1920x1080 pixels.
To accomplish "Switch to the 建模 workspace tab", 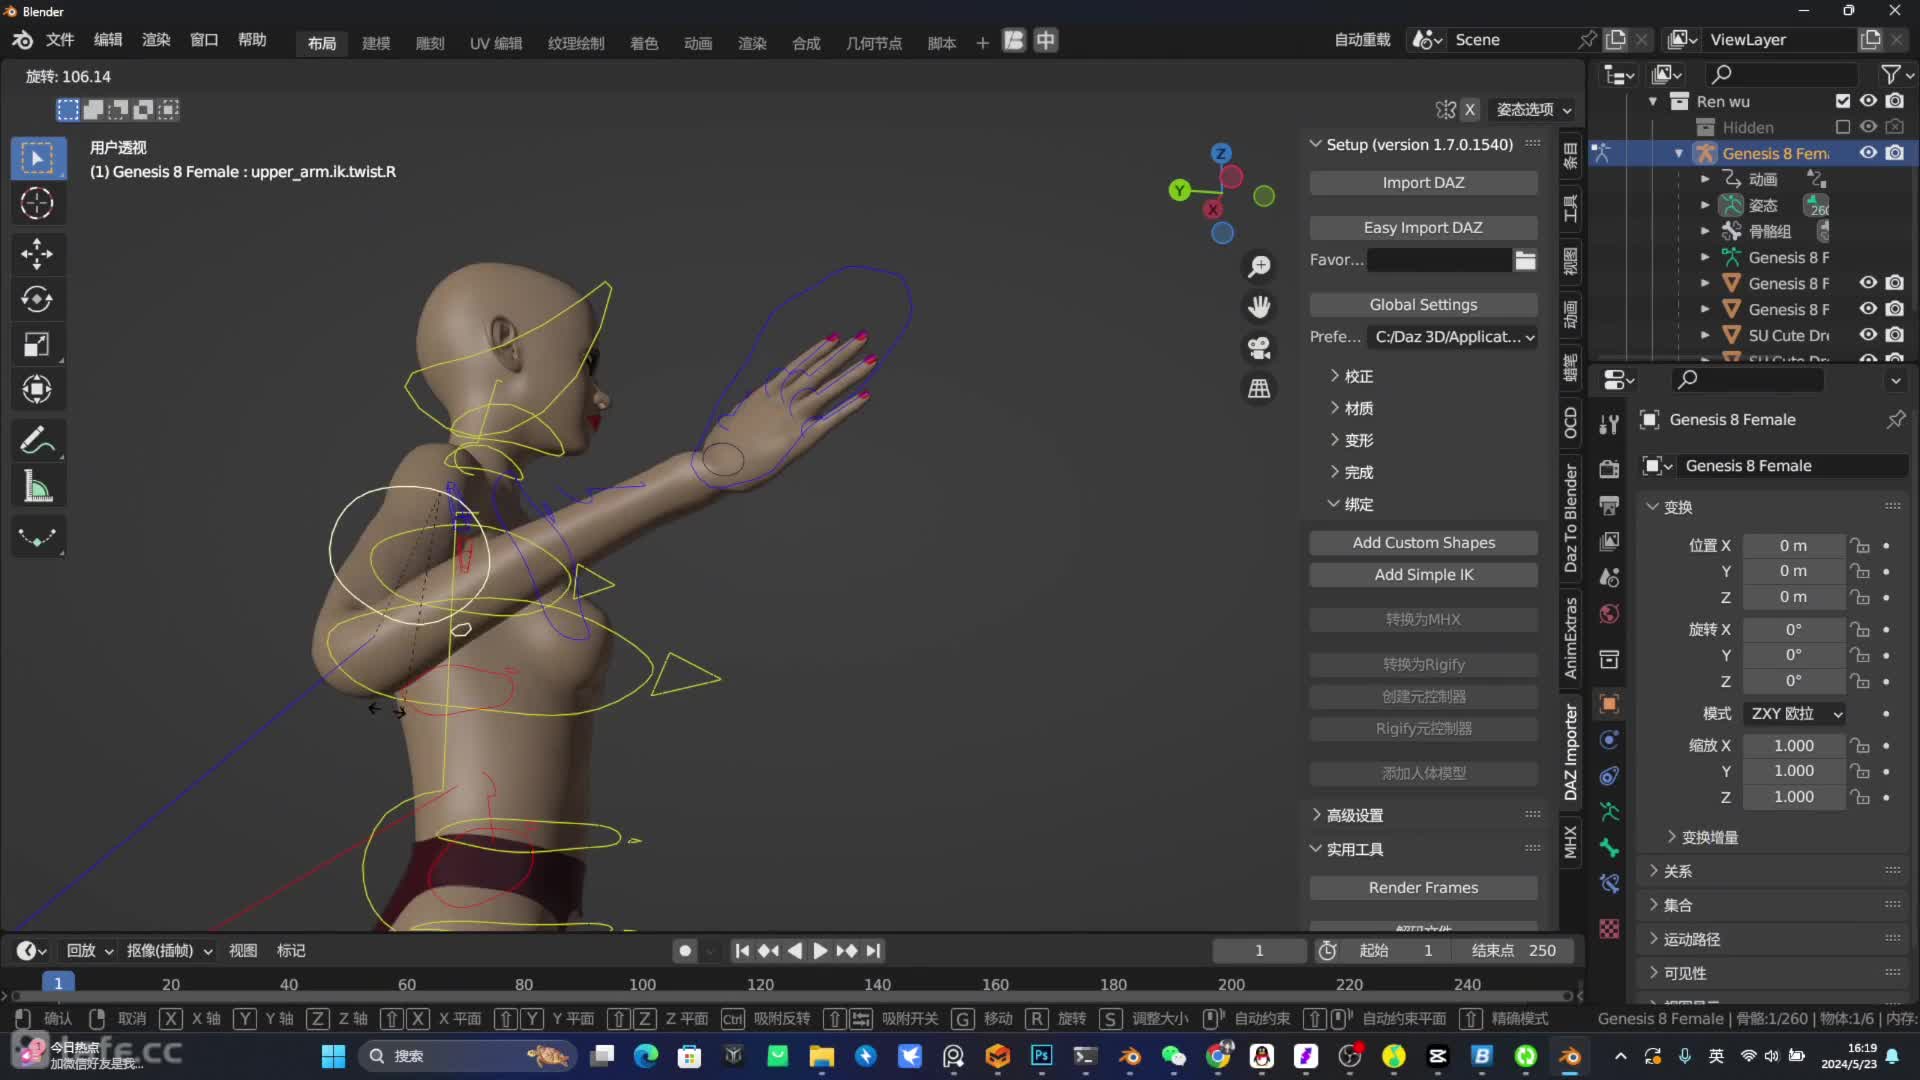I will pyautogui.click(x=376, y=43).
